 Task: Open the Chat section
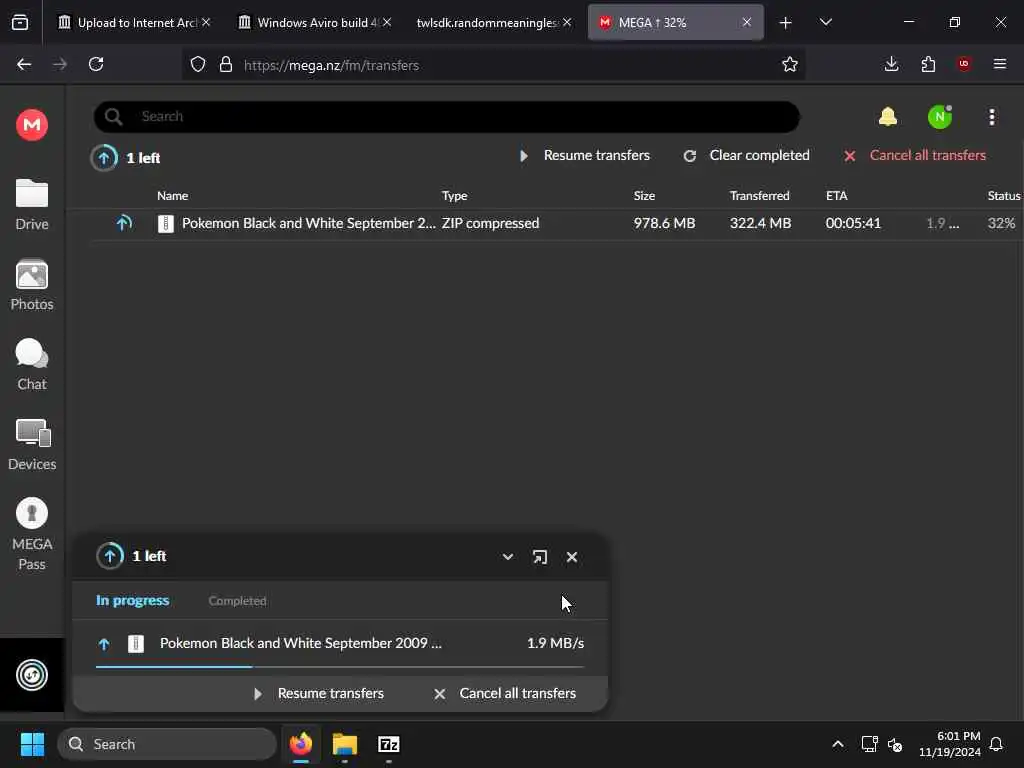[x=32, y=364]
